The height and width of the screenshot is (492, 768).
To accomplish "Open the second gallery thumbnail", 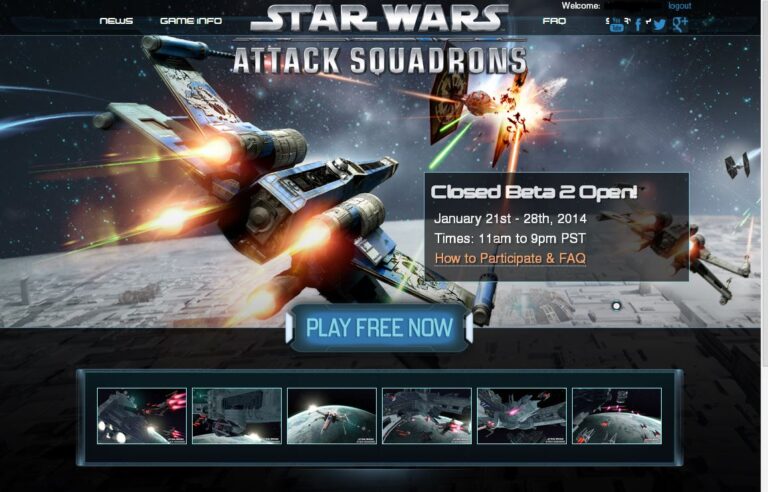I will tap(237, 416).
